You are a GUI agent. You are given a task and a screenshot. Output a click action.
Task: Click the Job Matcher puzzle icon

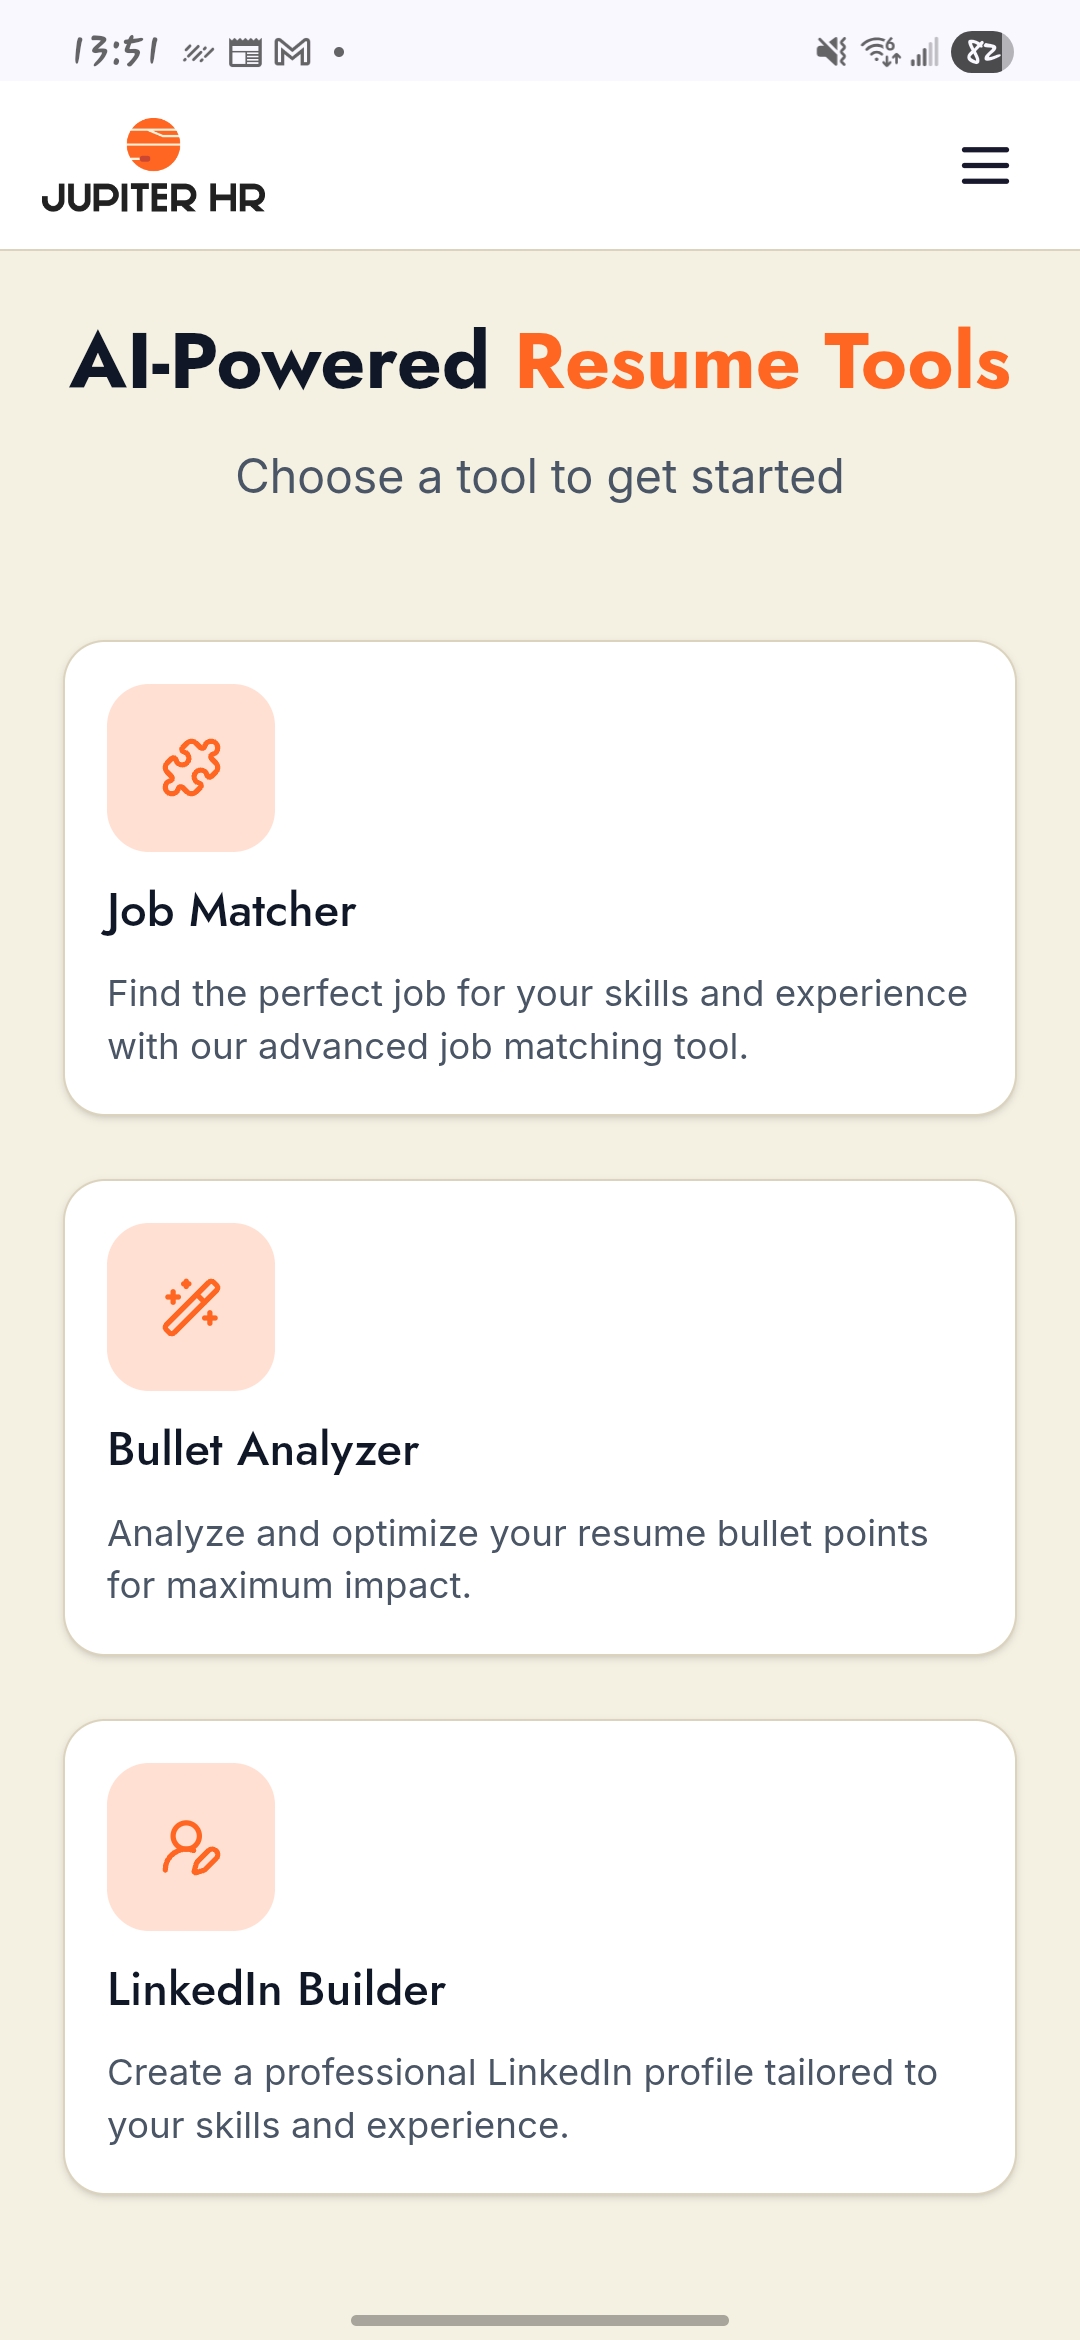(191, 768)
